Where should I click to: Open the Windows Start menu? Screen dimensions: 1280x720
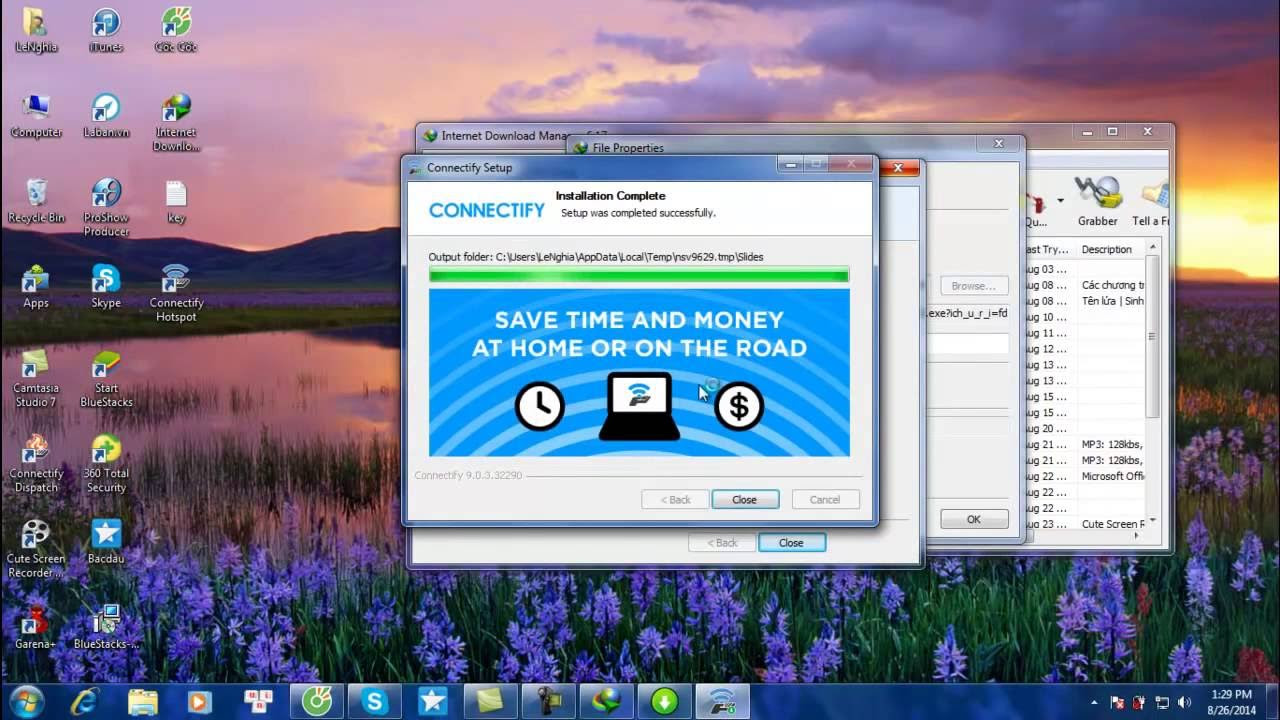click(27, 701)
